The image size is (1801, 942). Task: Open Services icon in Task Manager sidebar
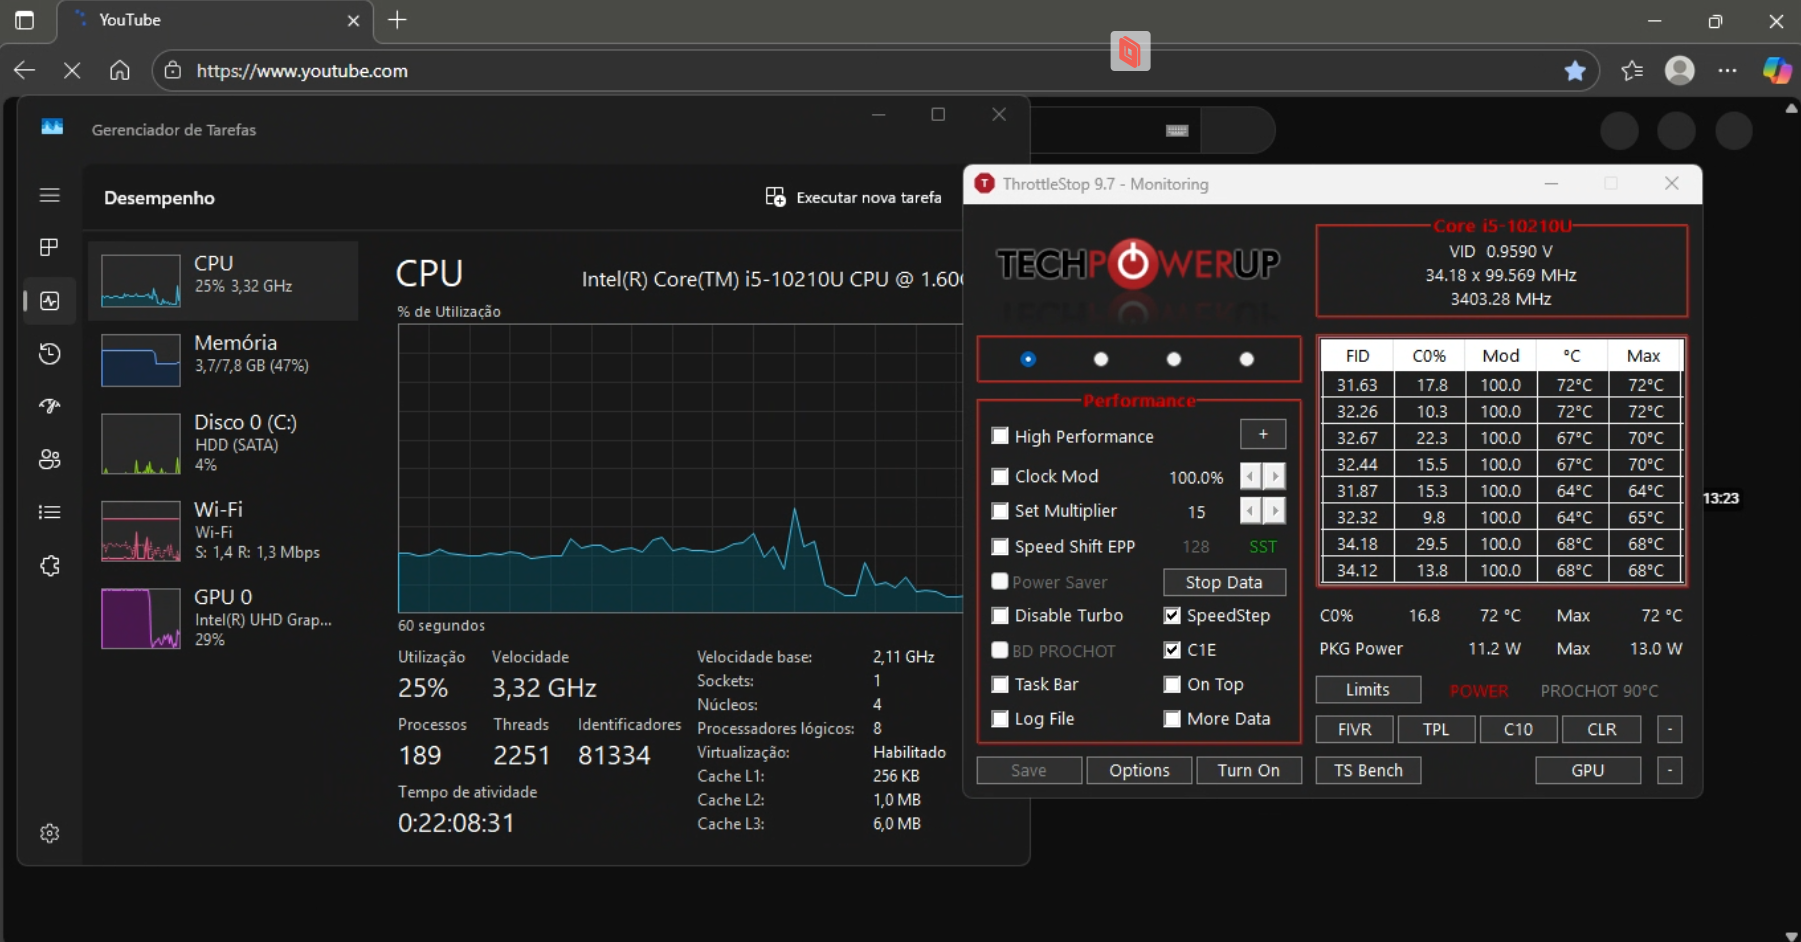coord(50,566)
